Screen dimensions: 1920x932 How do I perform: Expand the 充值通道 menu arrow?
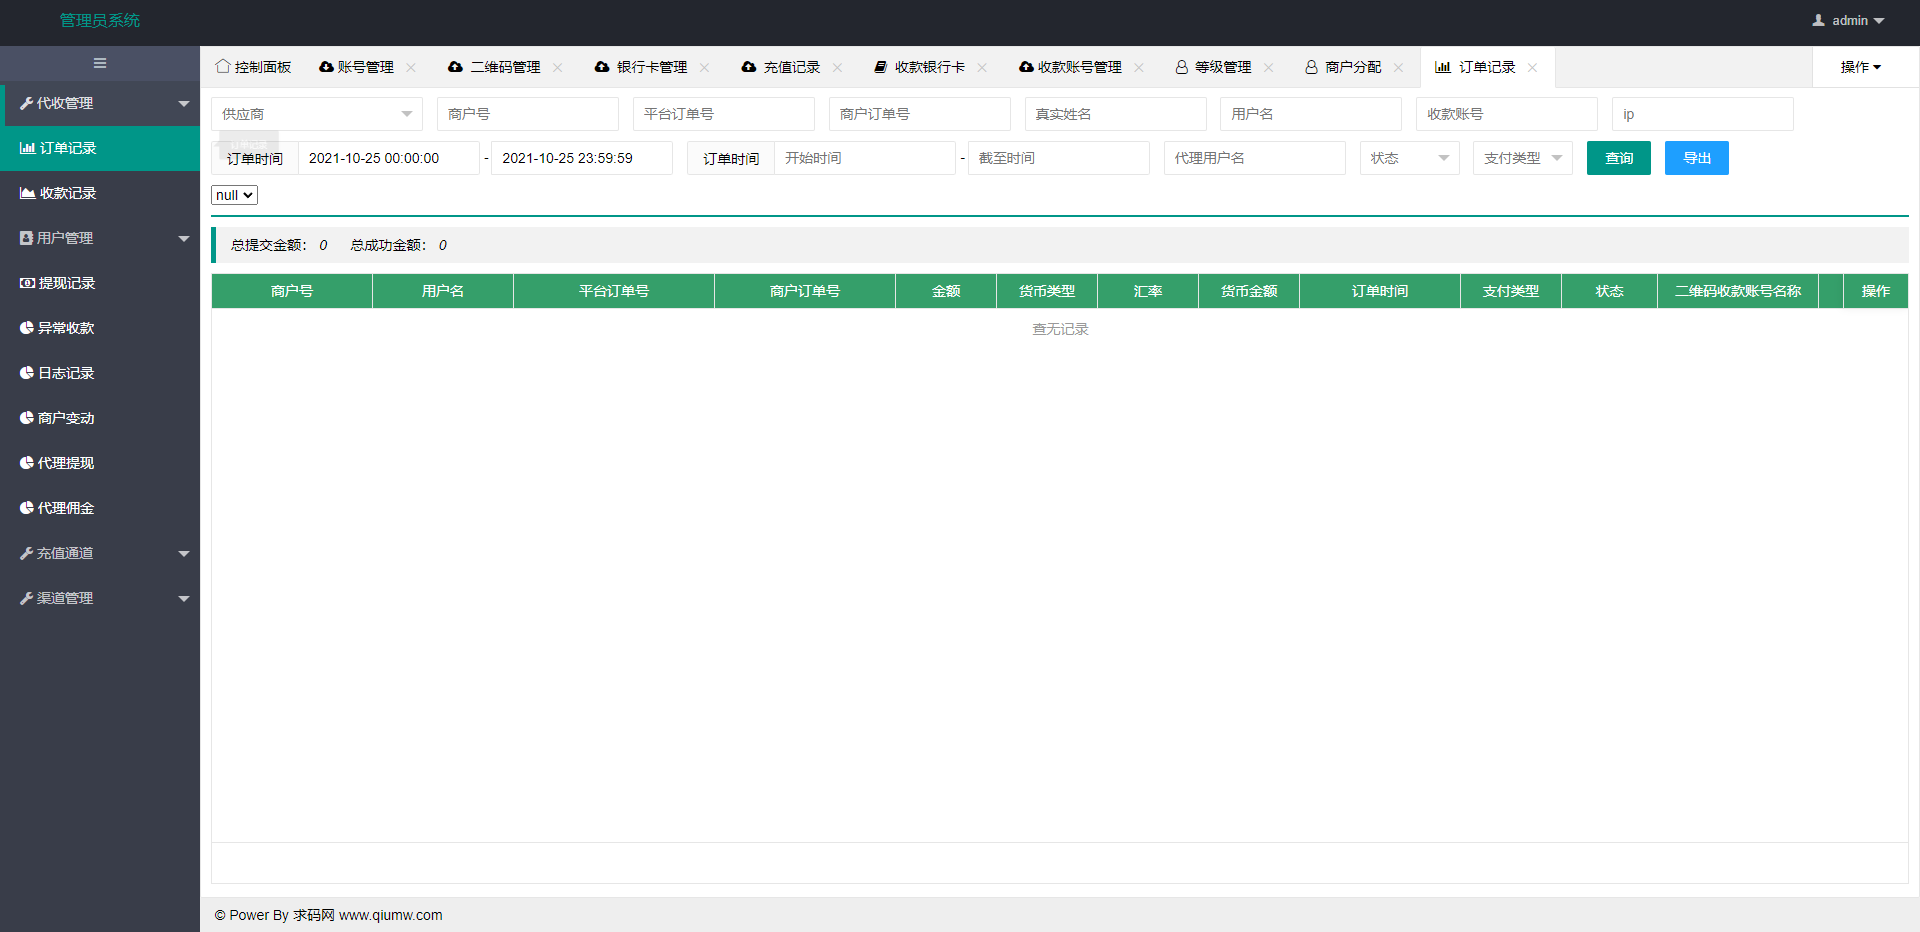[x=184, y=554]
